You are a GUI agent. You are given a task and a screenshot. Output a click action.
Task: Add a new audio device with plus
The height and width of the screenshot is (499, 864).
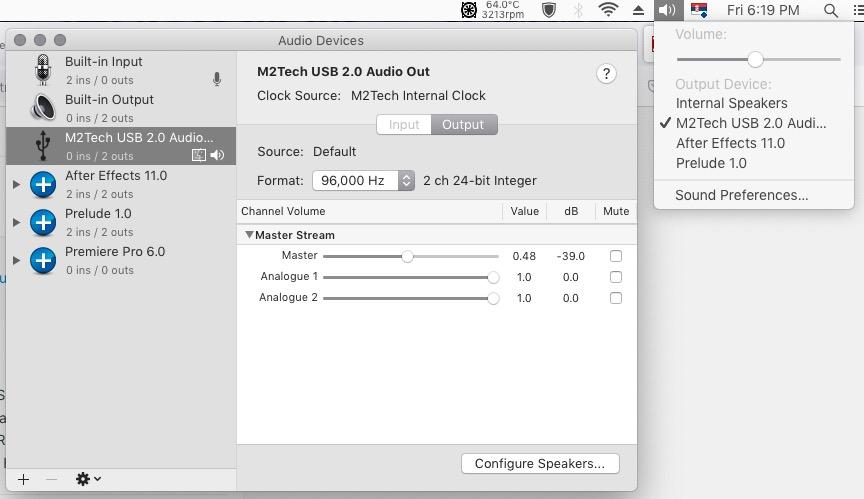[x=23, y=479]
